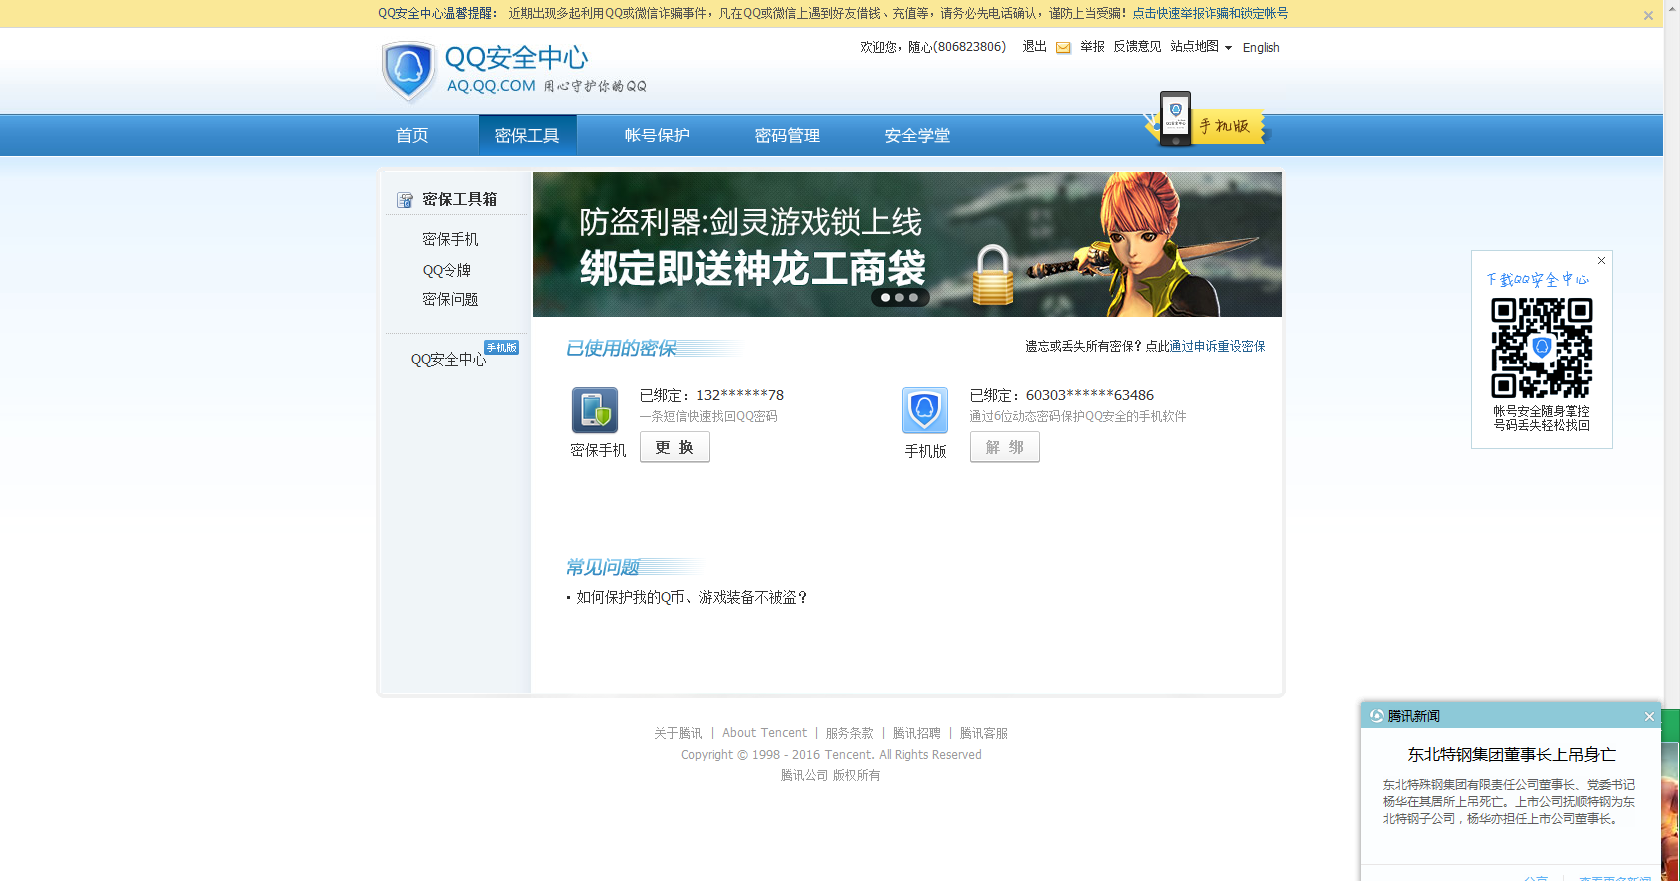Click the 密保手机 phone shield icon
1680x881 pixels.
(595, 410)
